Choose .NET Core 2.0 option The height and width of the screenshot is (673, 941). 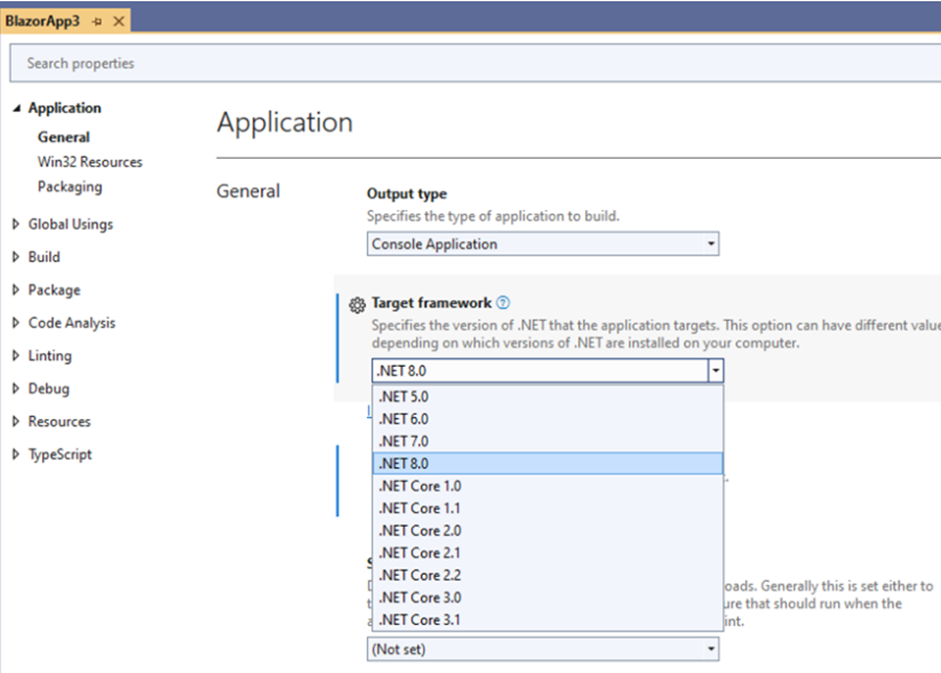click(547, 531)
